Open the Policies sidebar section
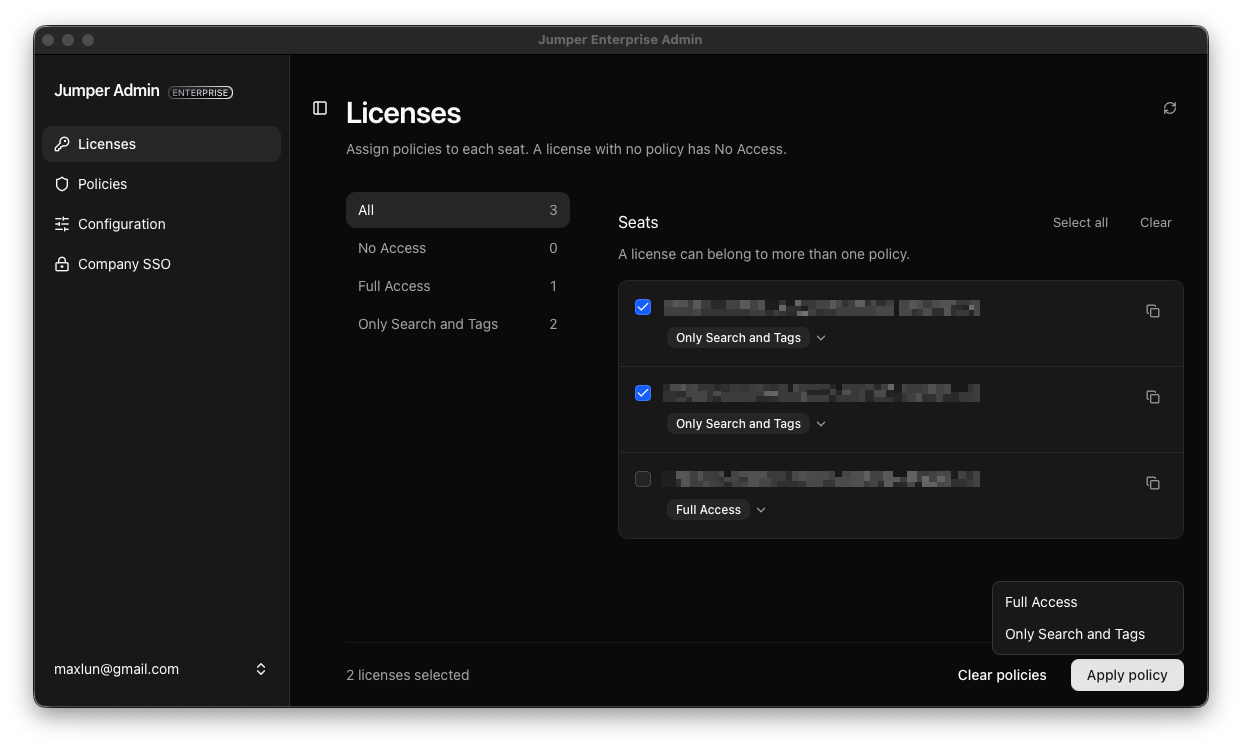Screen dimensions: 1242x749 pyautogui.click(x=161, y=184)
